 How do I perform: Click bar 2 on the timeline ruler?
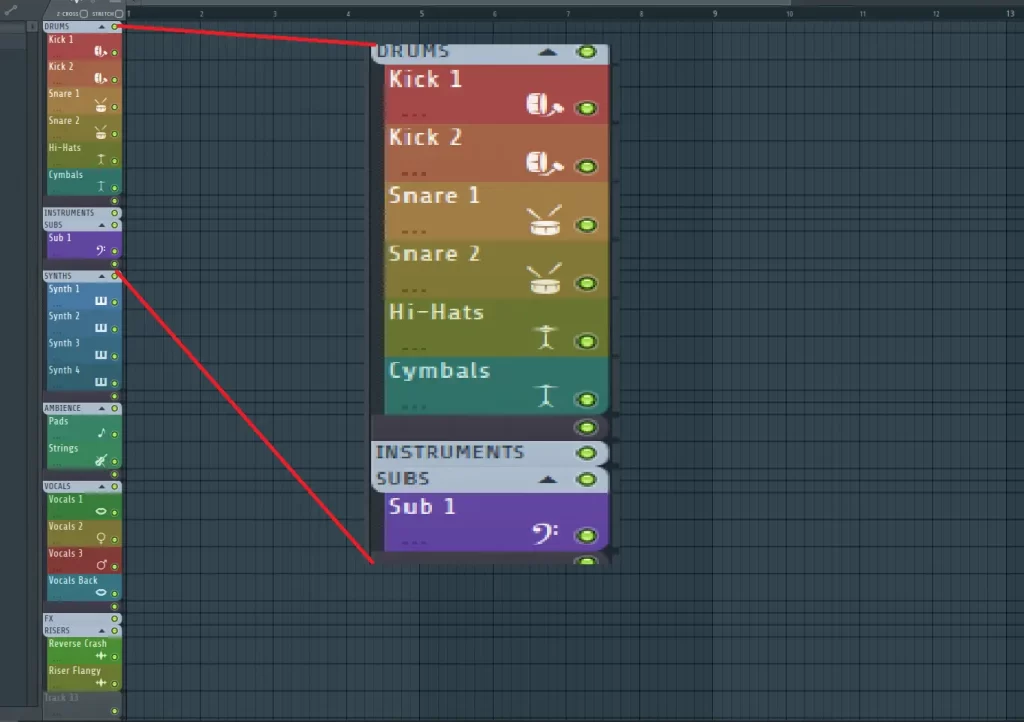pos(201,13)
